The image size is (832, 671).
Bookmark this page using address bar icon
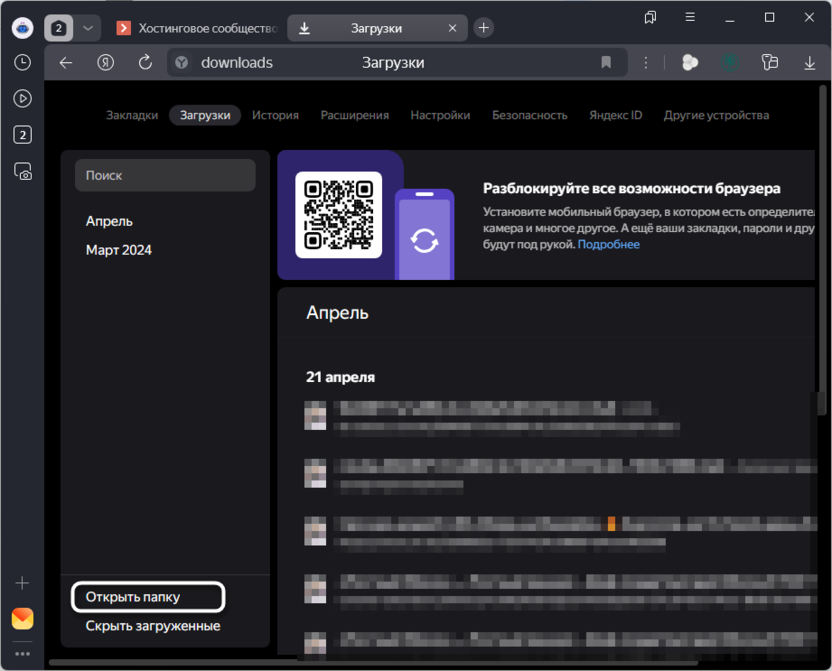(606, 62)
